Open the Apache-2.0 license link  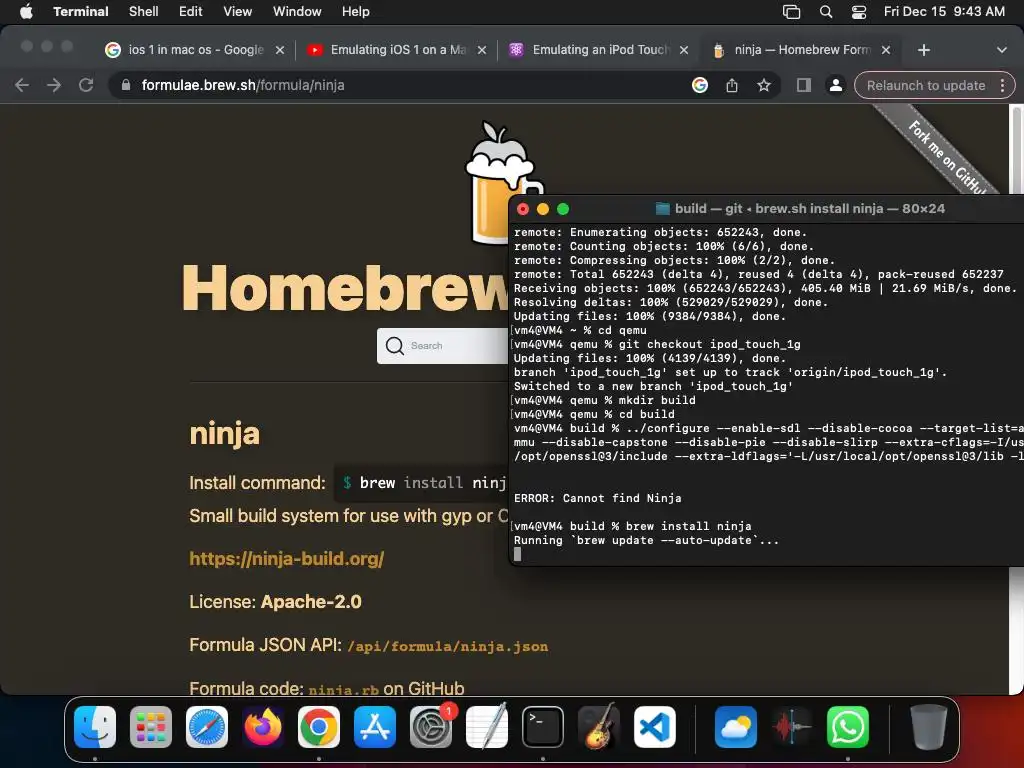311,601
